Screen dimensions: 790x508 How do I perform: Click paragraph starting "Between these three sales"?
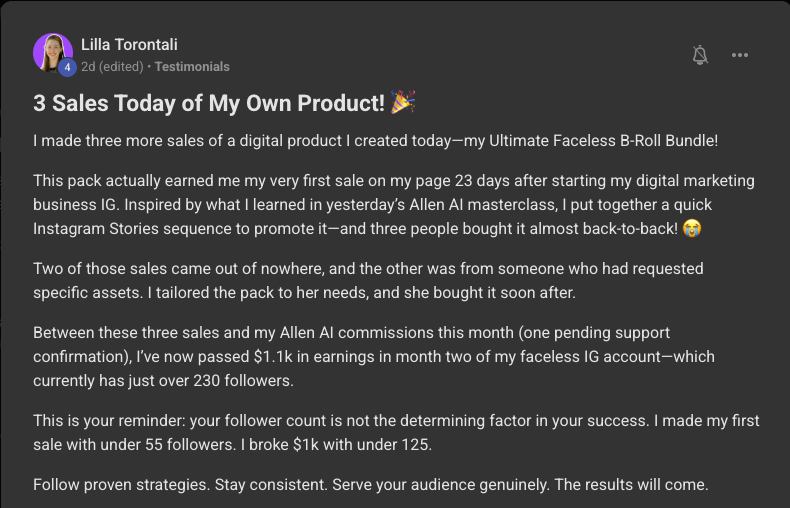click(374, 356)
